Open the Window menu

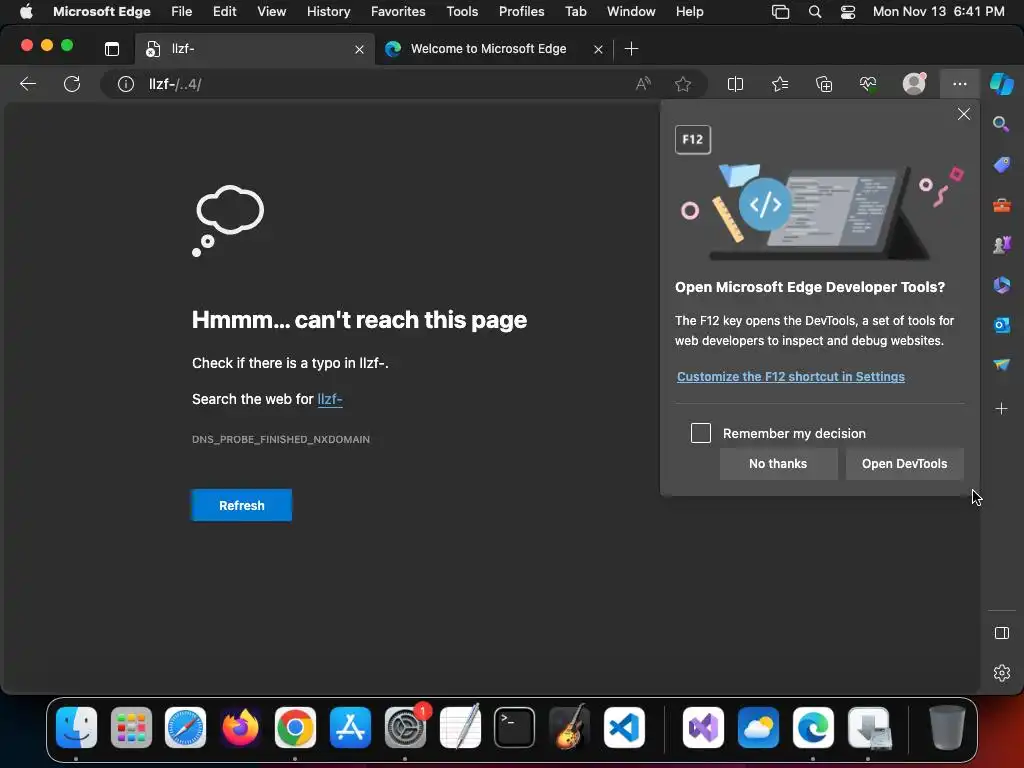631,11
